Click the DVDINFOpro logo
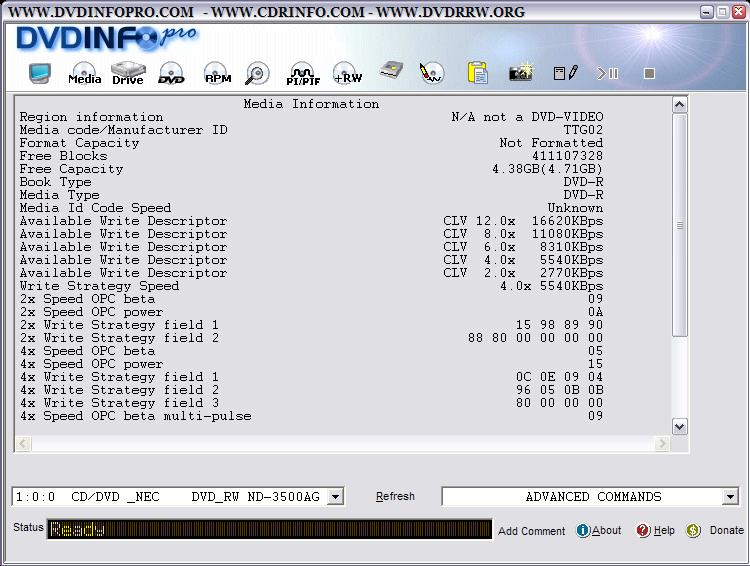Image resolution: width=750 pixels, height=566 pixels. 106,38
